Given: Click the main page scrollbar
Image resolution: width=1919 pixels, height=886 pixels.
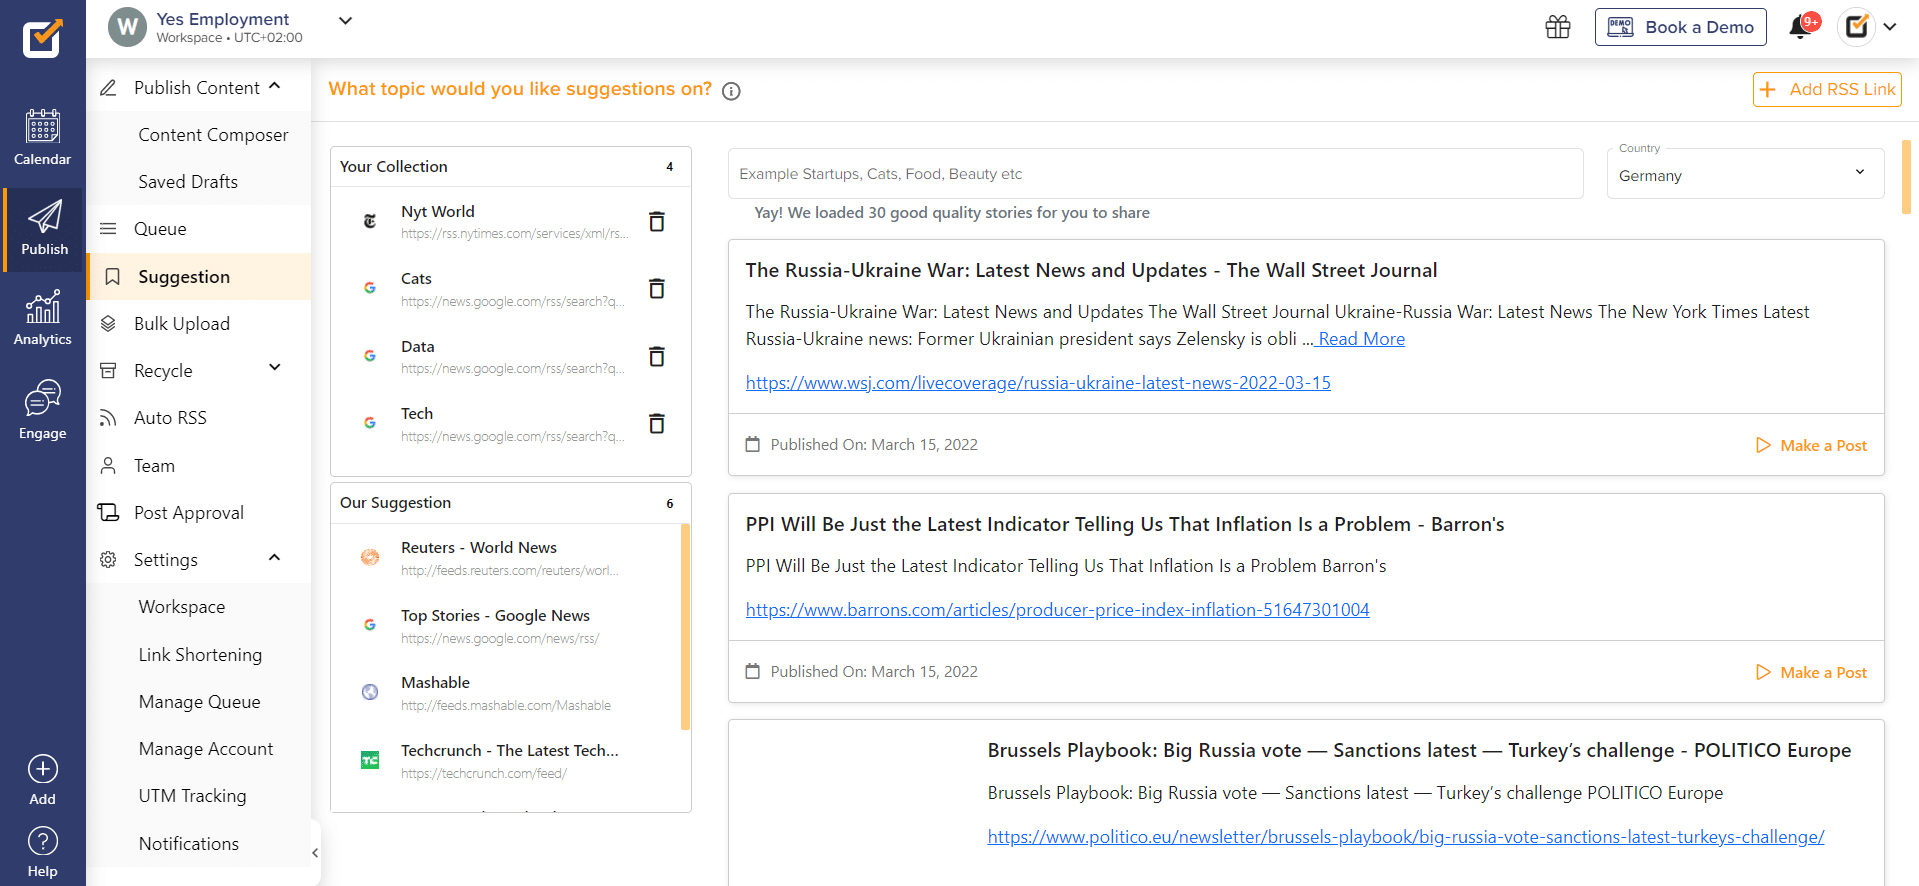Looking at the screenshot, I should (x=1906, y=177).
